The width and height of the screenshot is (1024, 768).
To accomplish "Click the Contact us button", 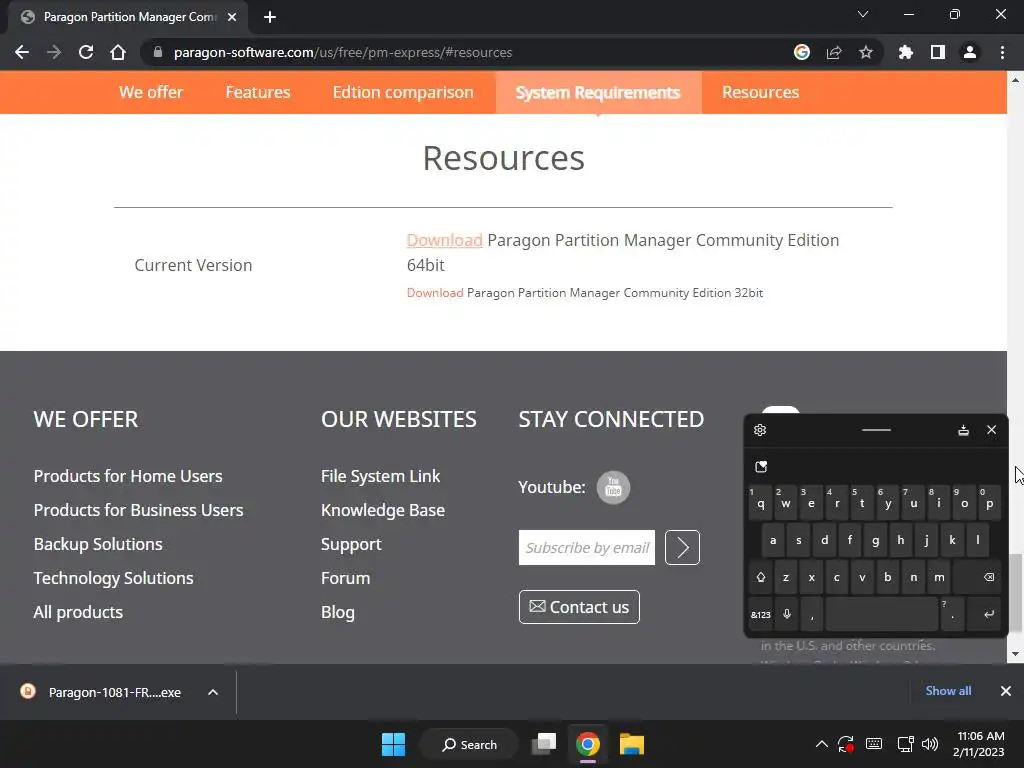I will pyautogui.click(x=579, y=607).
